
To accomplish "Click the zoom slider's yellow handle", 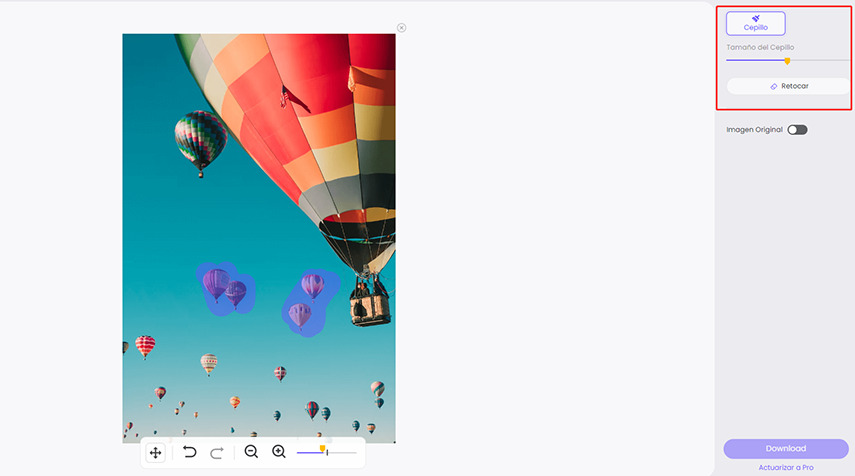I will click(322, 450).
